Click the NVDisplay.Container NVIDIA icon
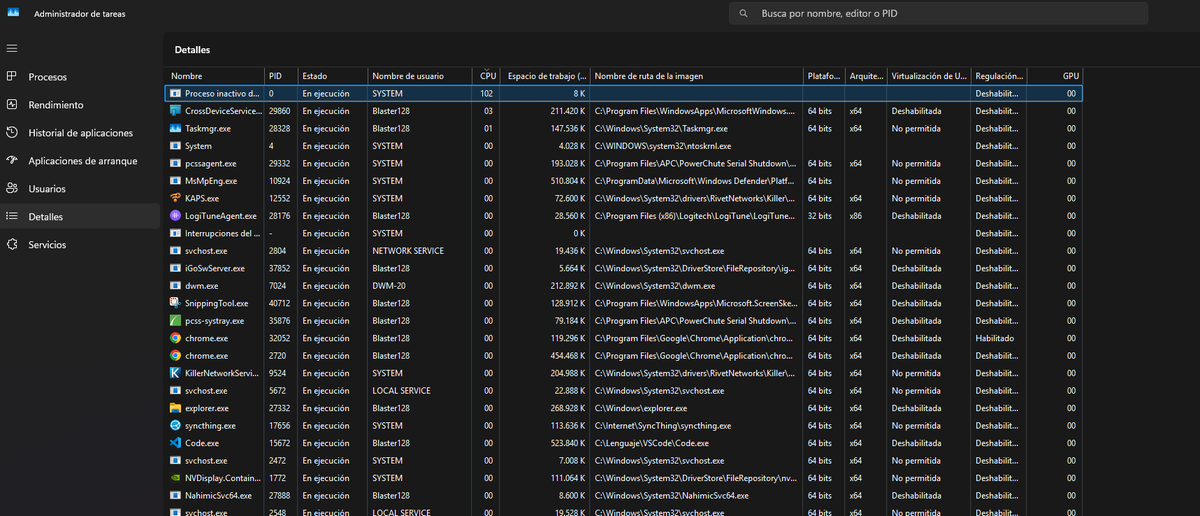 [175, 478]
